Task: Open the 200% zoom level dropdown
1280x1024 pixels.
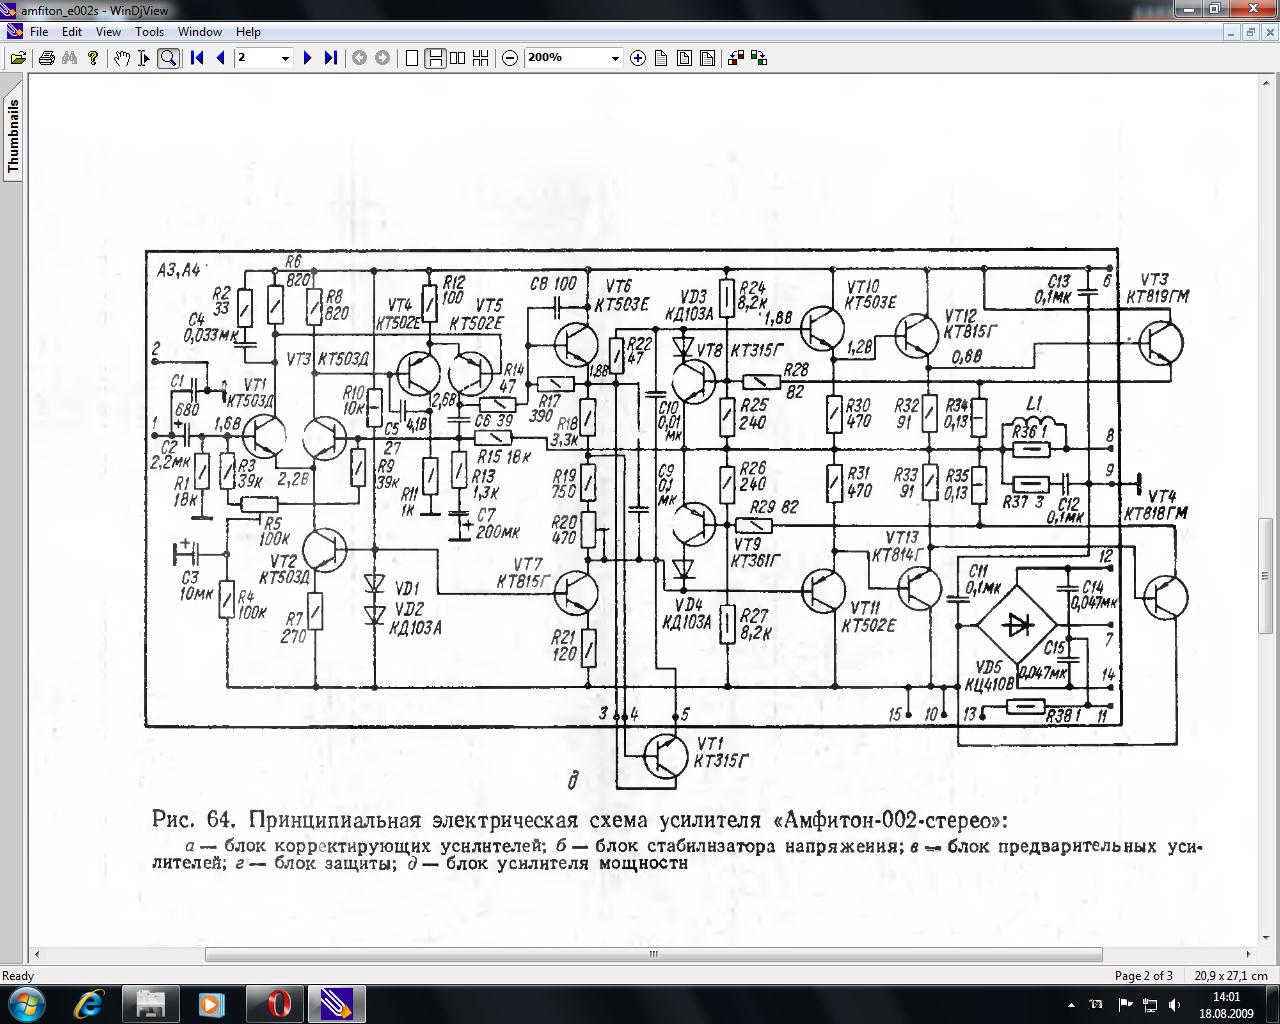Action: [615, 58]
